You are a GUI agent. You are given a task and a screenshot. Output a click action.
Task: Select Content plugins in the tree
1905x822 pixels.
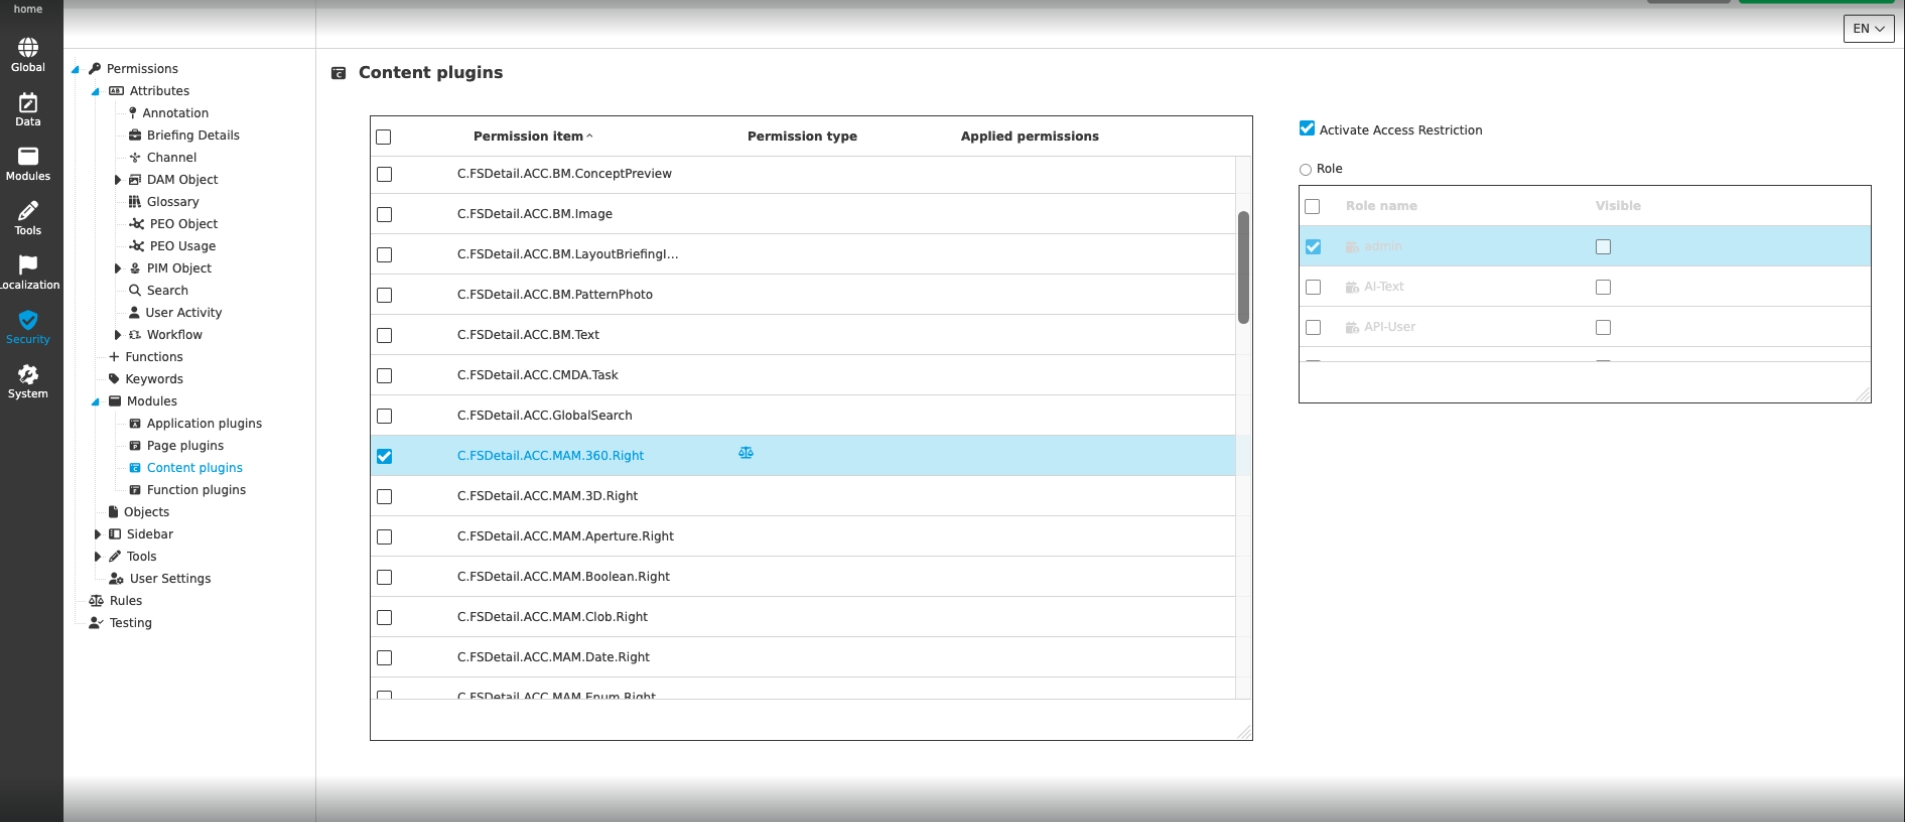tap(194, 468)
